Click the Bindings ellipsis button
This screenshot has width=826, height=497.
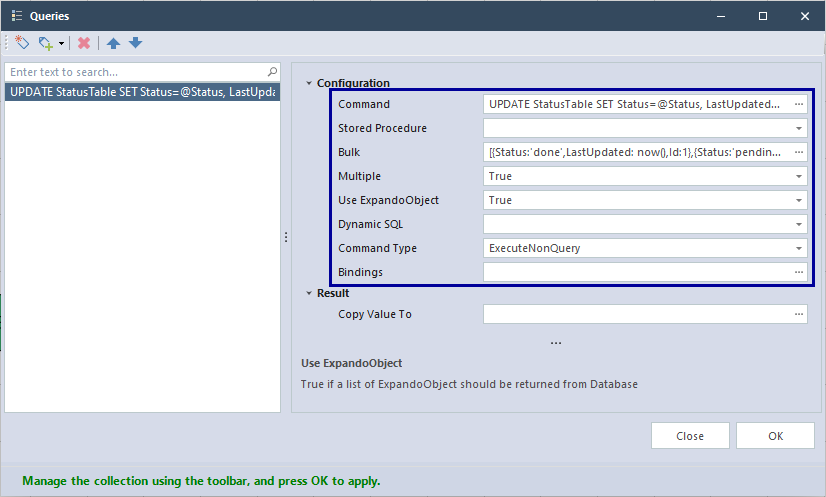coord(799,272)
